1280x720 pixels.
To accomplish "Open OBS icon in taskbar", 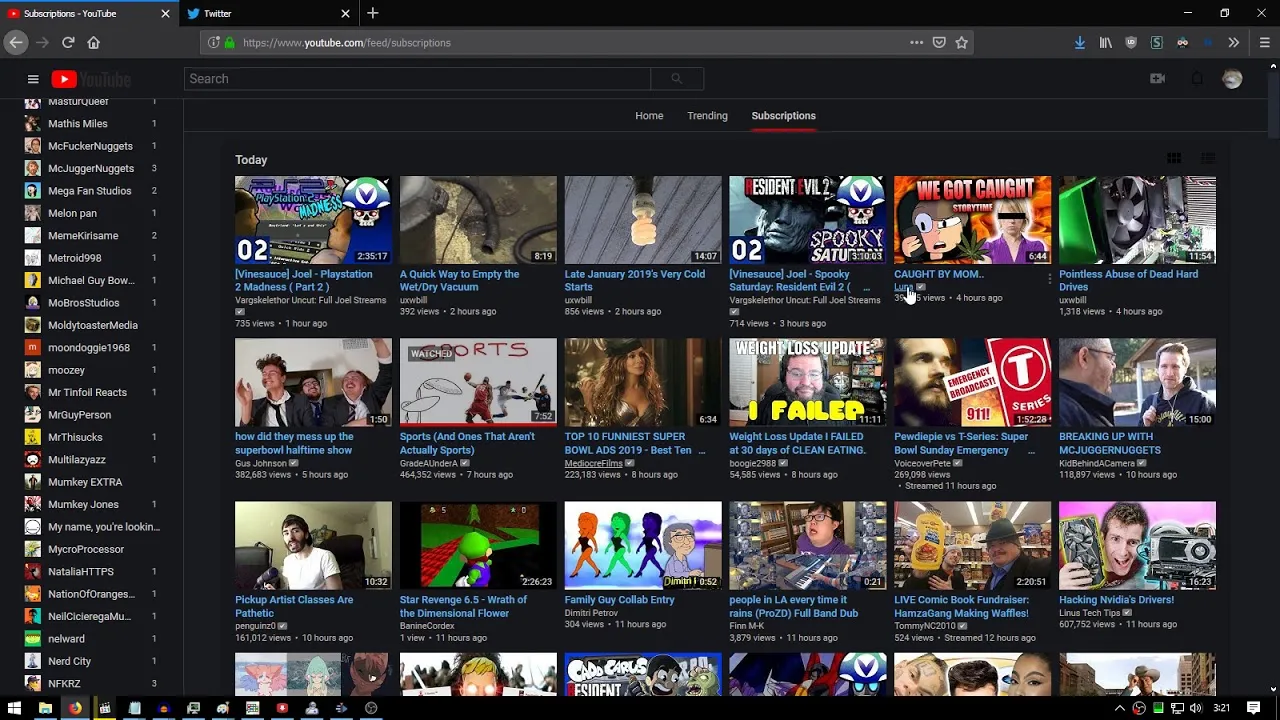I will coord(371,708).
